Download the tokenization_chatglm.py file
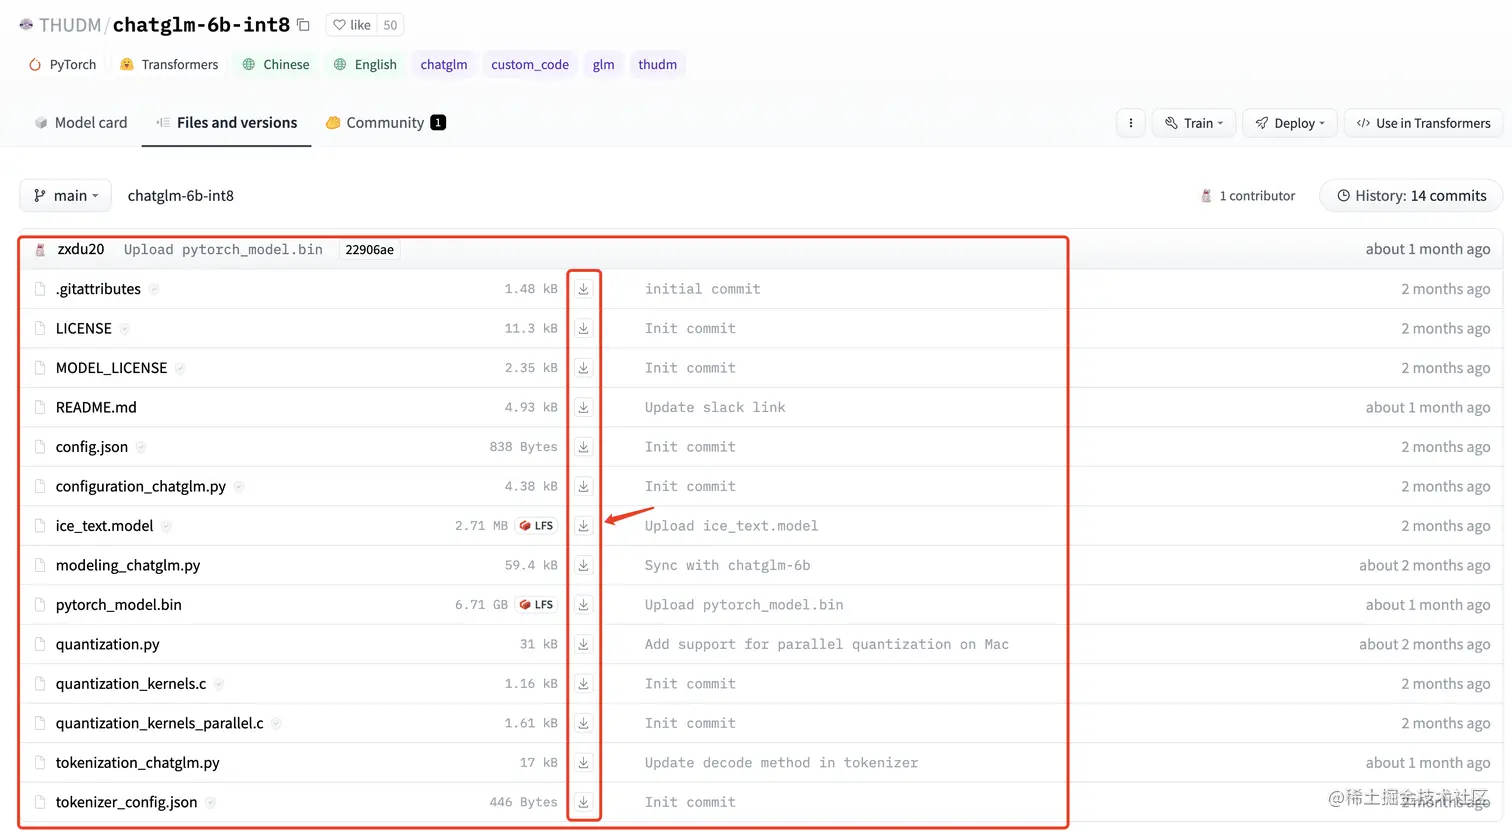The width and height of the screenshot is (1512, 831). [583, 763]
